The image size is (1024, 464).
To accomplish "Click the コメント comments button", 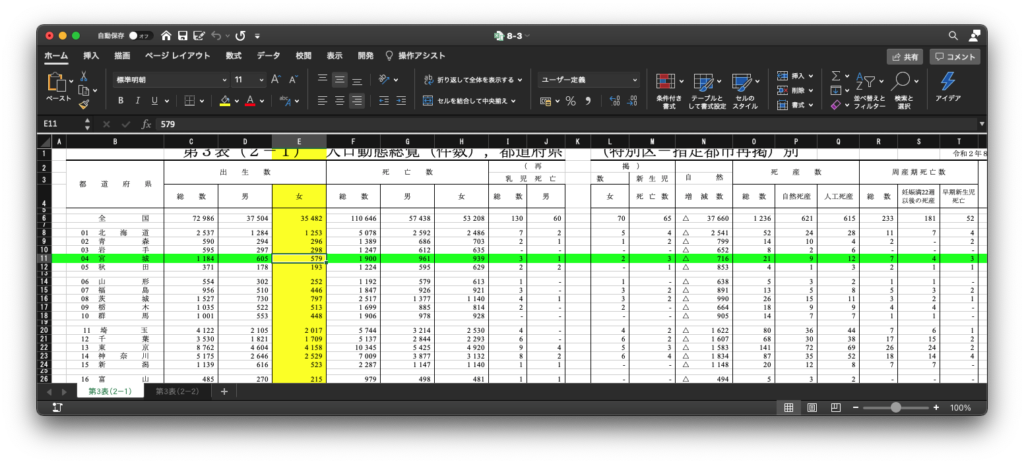I will pos(955,57).
